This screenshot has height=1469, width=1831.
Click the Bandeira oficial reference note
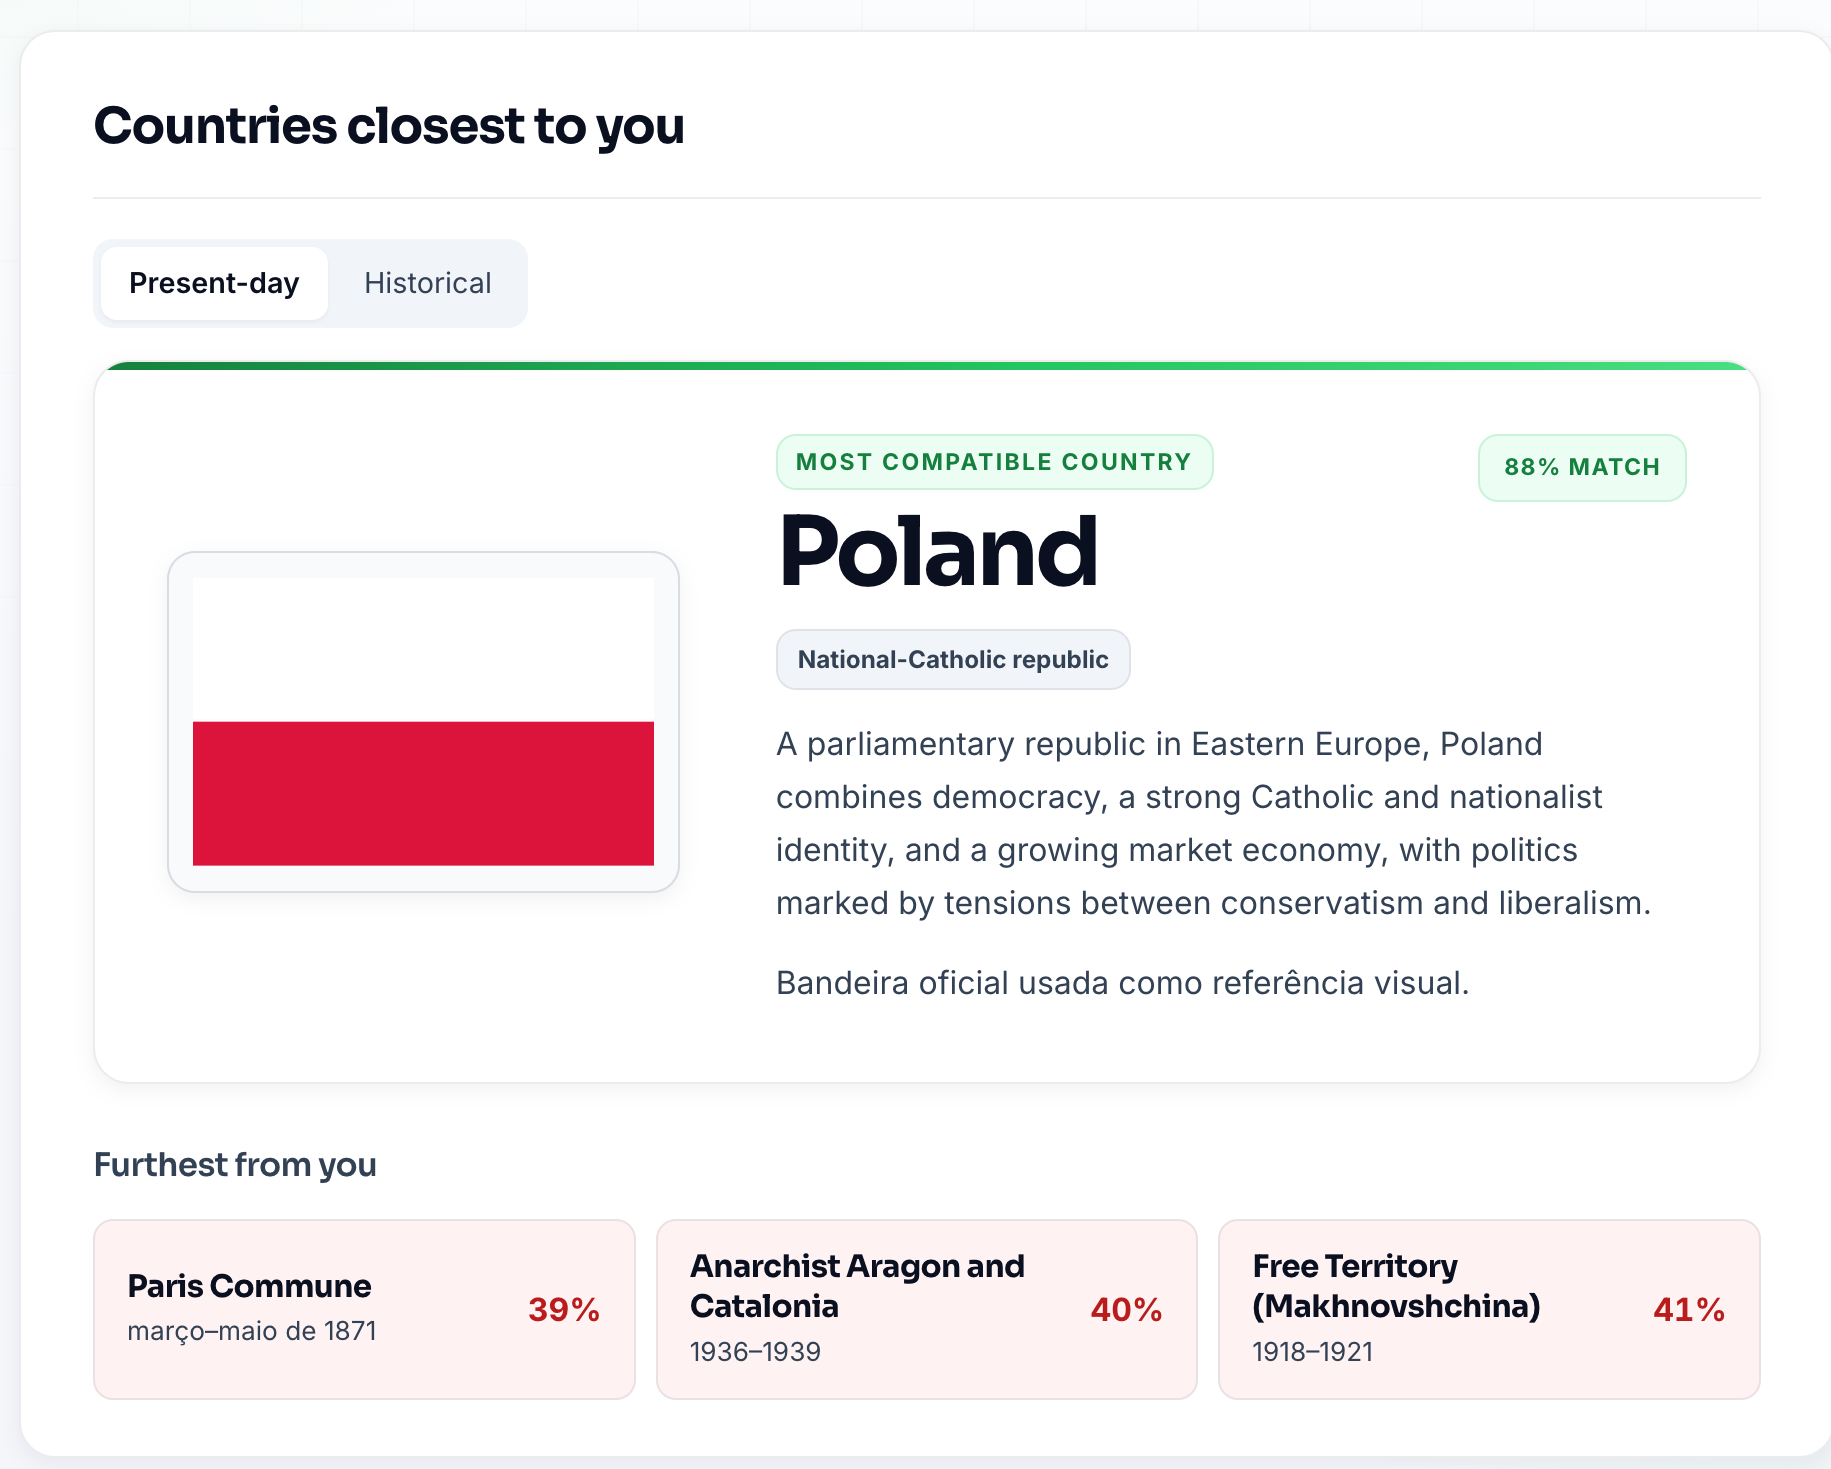(x=1122, y=983)
